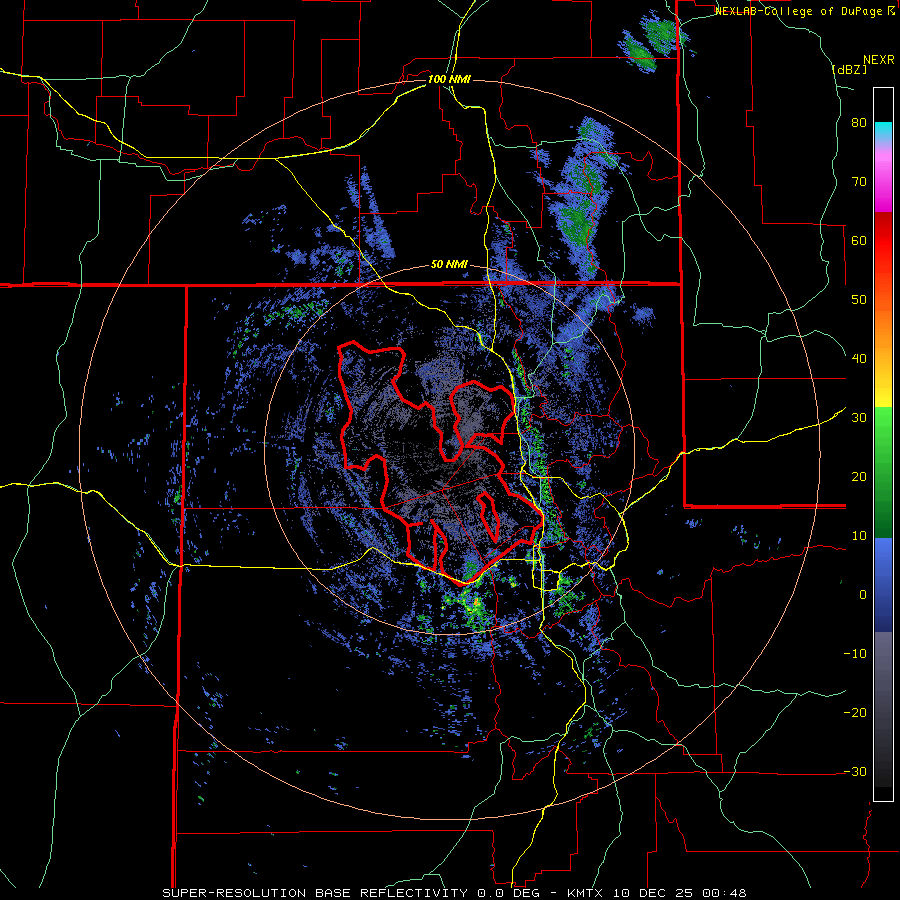Click the "NEXLAB-College of DuPage" header text

click(799, 11)
